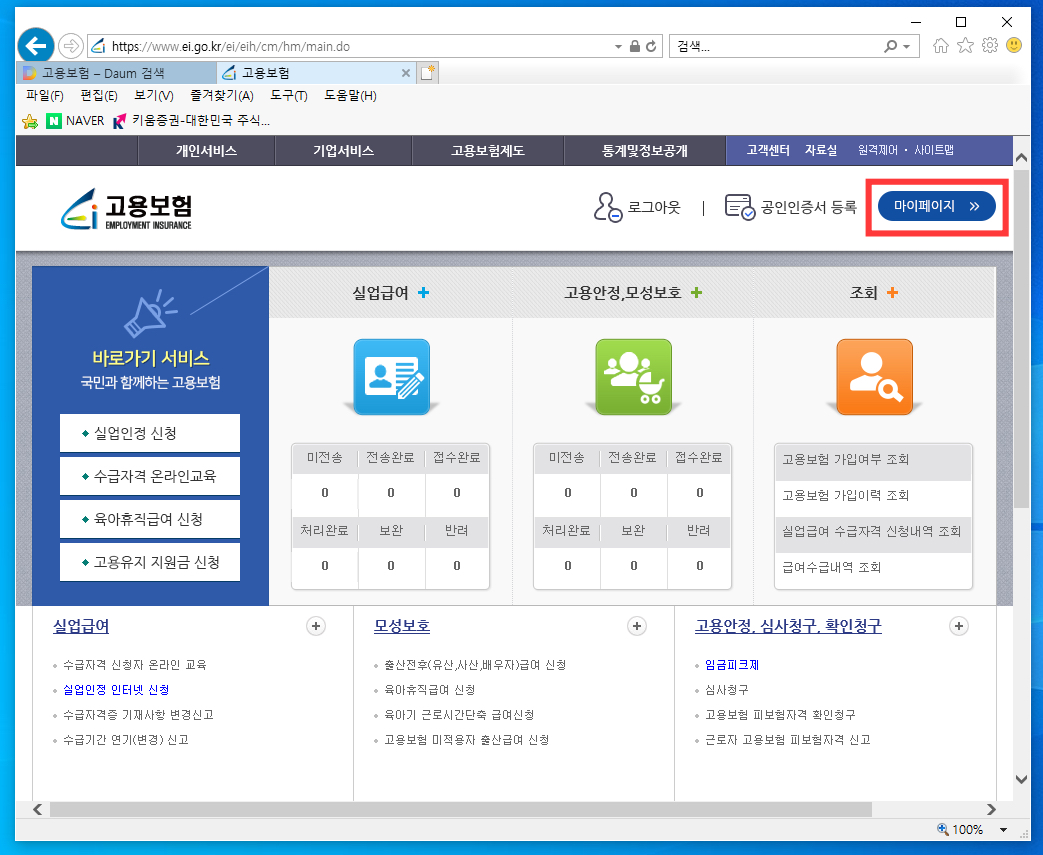Screen dimensions: 1043x855
Task: Close the 고용보험 tab
Action: [x=406, y=73]
